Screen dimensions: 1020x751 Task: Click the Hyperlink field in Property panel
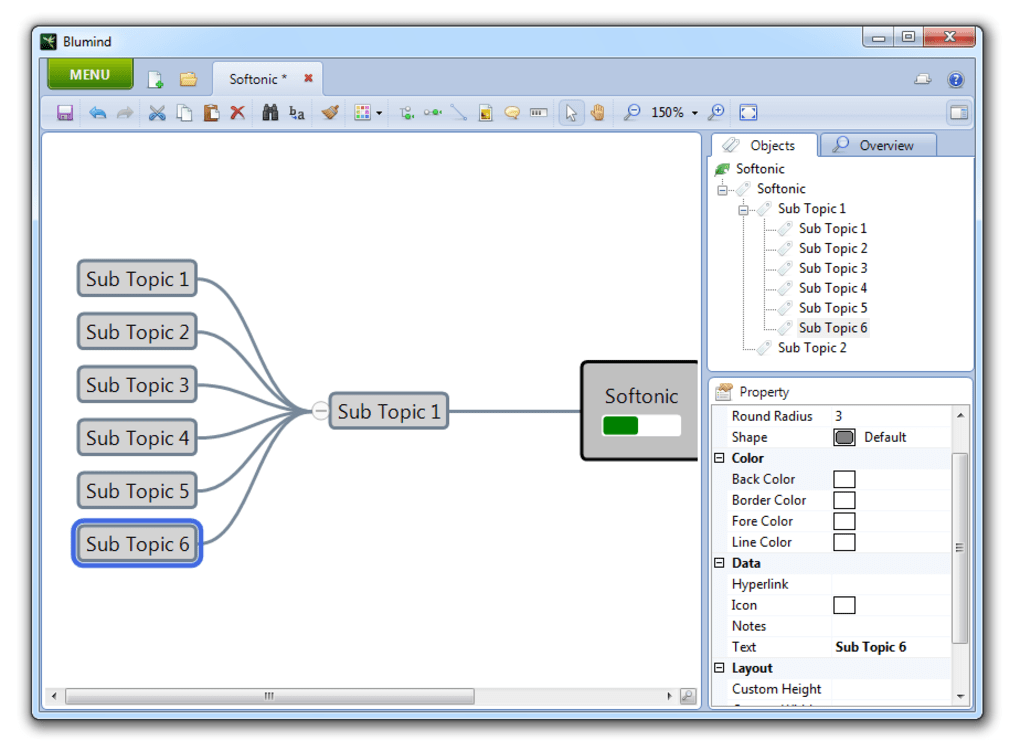point(885,584)
